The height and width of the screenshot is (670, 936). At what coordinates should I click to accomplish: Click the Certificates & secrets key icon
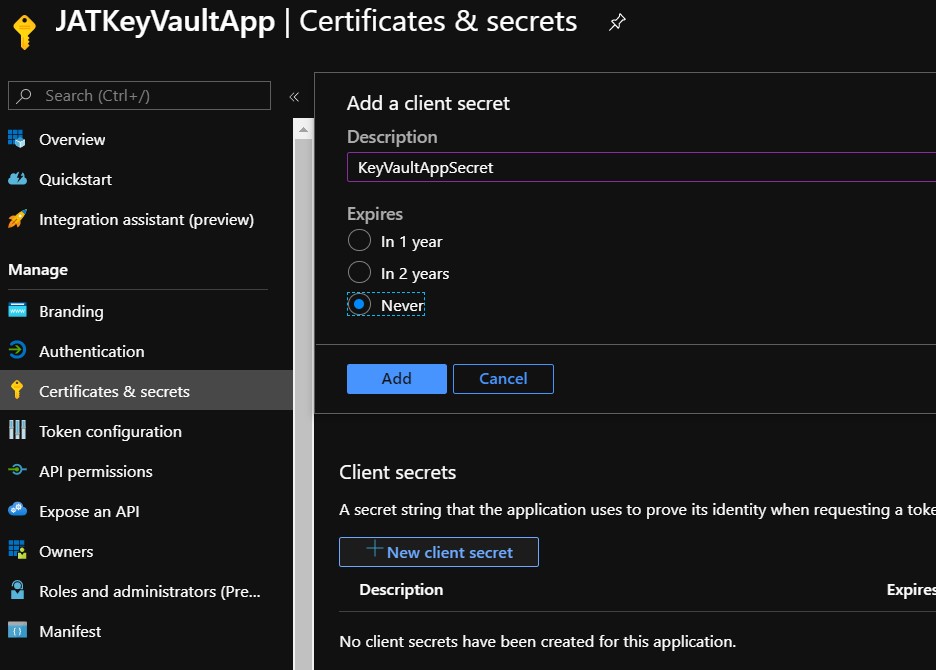point(17,390)
